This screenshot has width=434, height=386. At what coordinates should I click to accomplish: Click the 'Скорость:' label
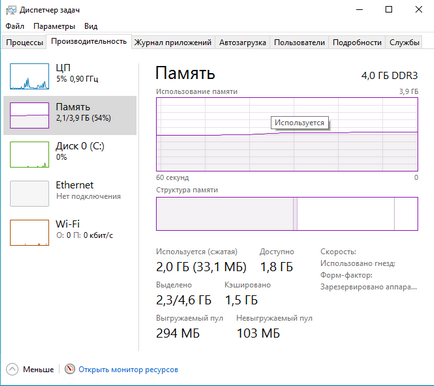tap(338, 252)
